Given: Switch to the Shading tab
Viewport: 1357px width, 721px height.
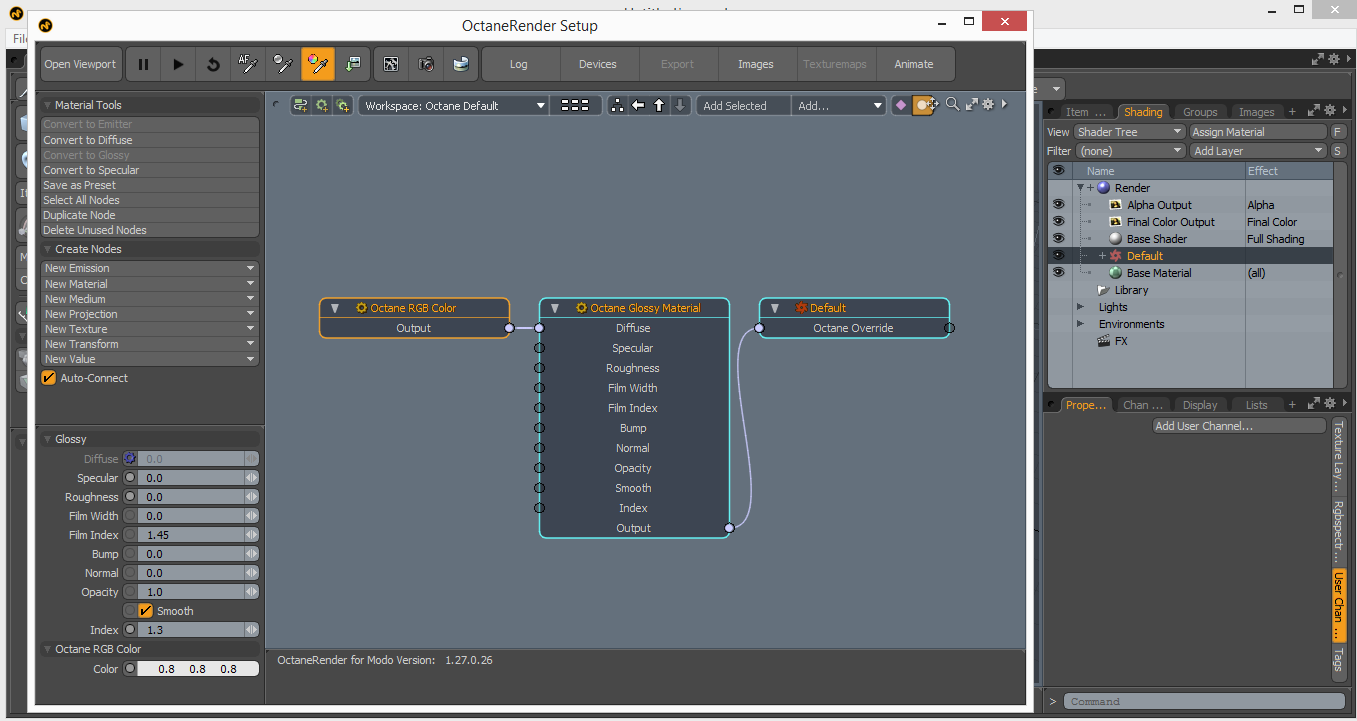Looking at the screenshot, I should point(1143,112).
